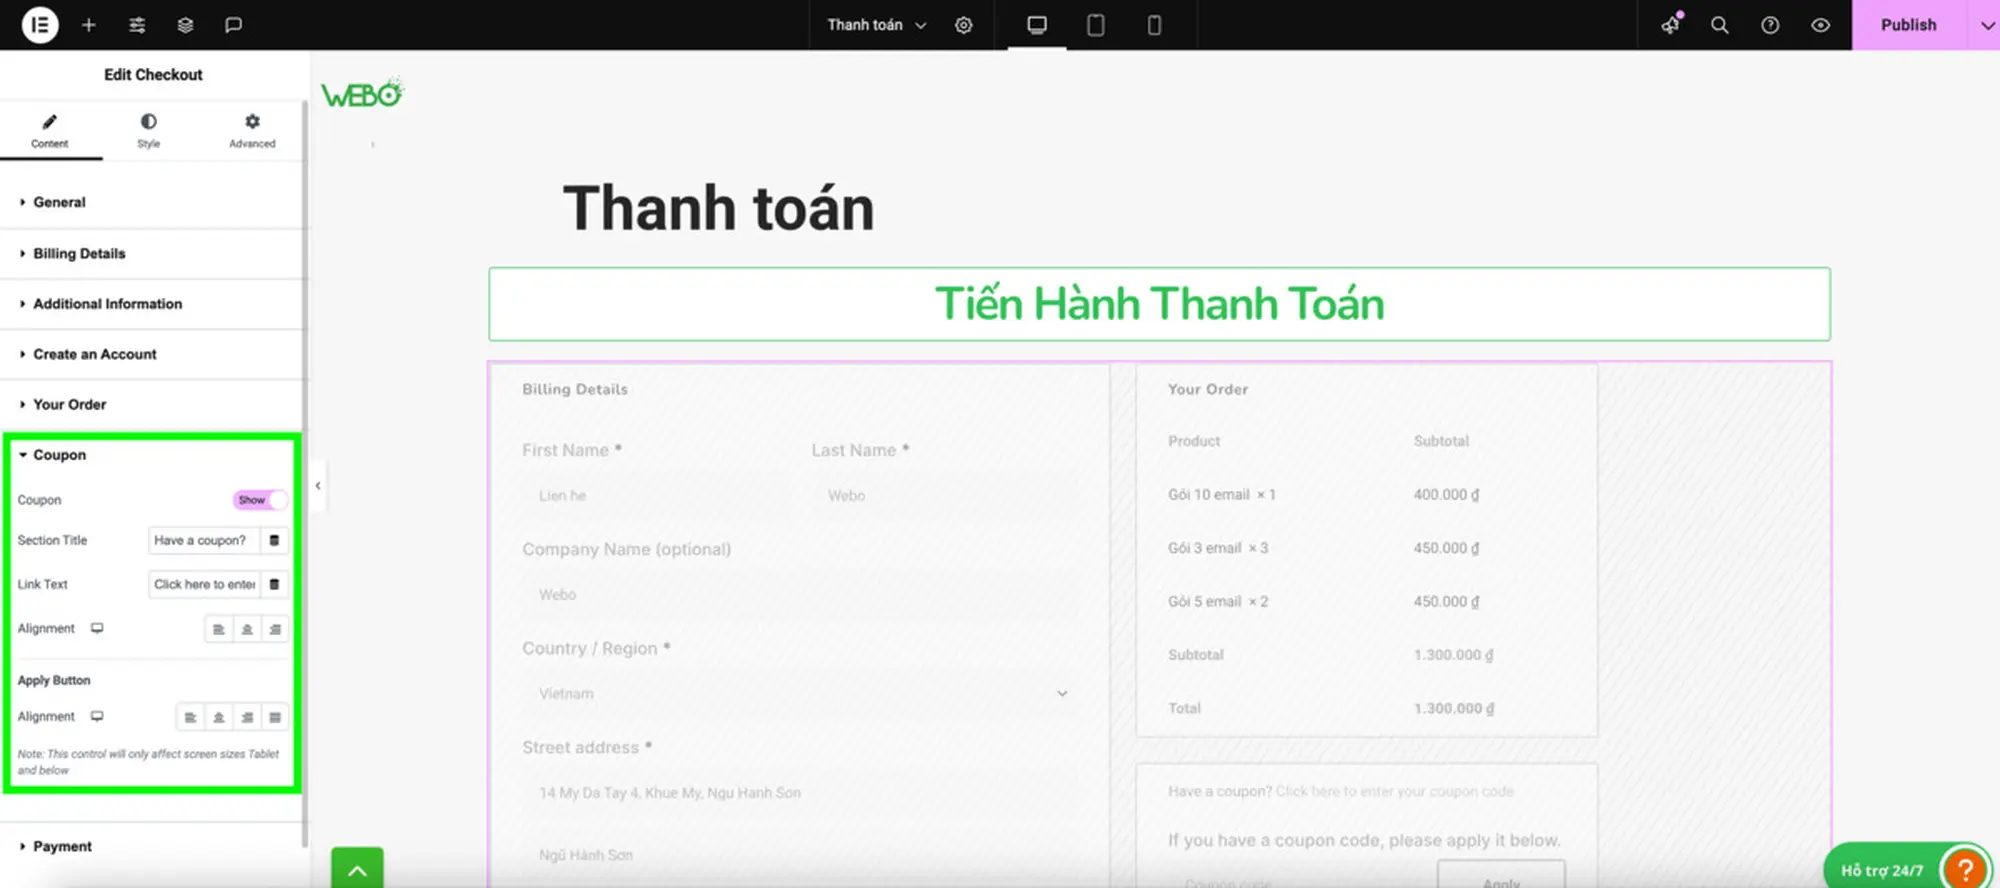2000x888 pixels.
Task: Open page settings gear in top bar
Action: tap(964, 25)
